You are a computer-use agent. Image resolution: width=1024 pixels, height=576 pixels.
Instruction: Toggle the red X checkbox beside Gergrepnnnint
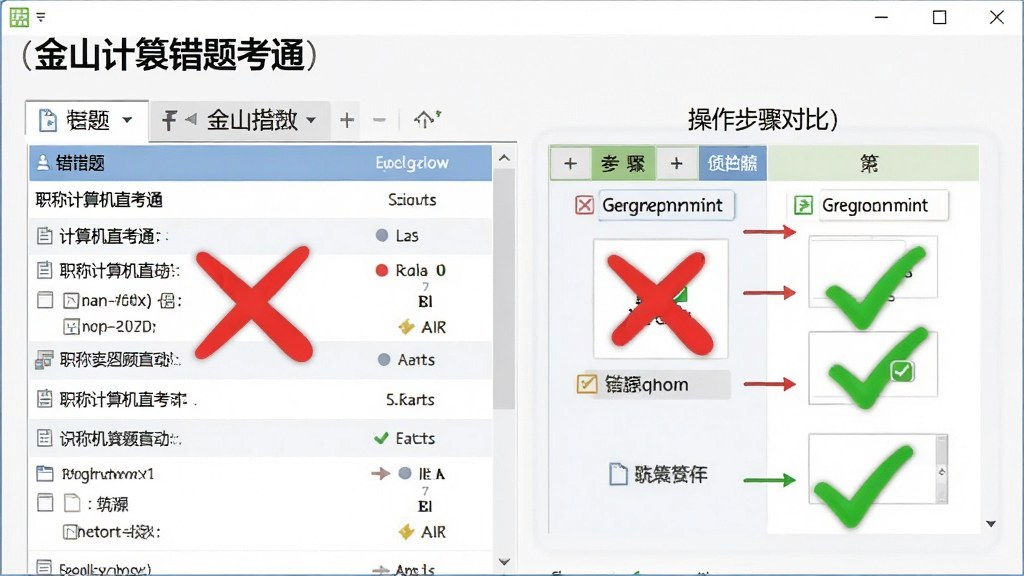pos(584,205)
